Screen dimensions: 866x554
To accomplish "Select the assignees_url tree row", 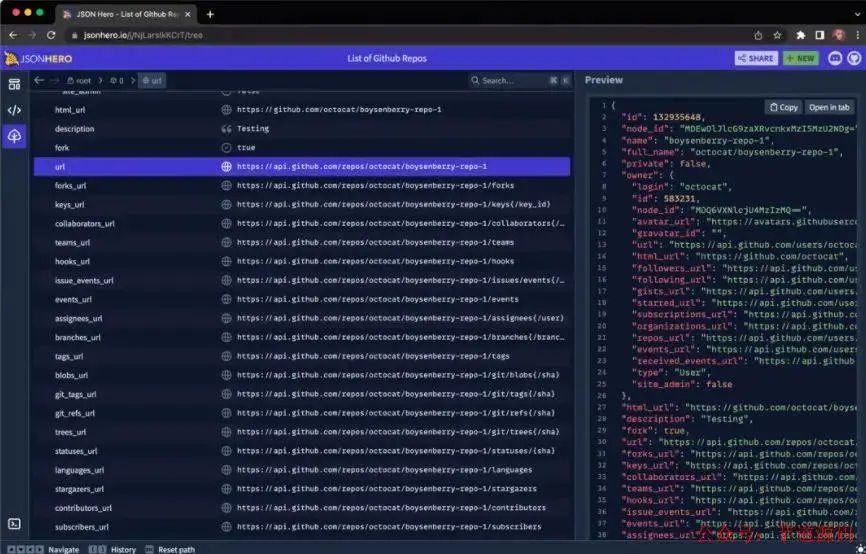I will (x=302, y=318).
